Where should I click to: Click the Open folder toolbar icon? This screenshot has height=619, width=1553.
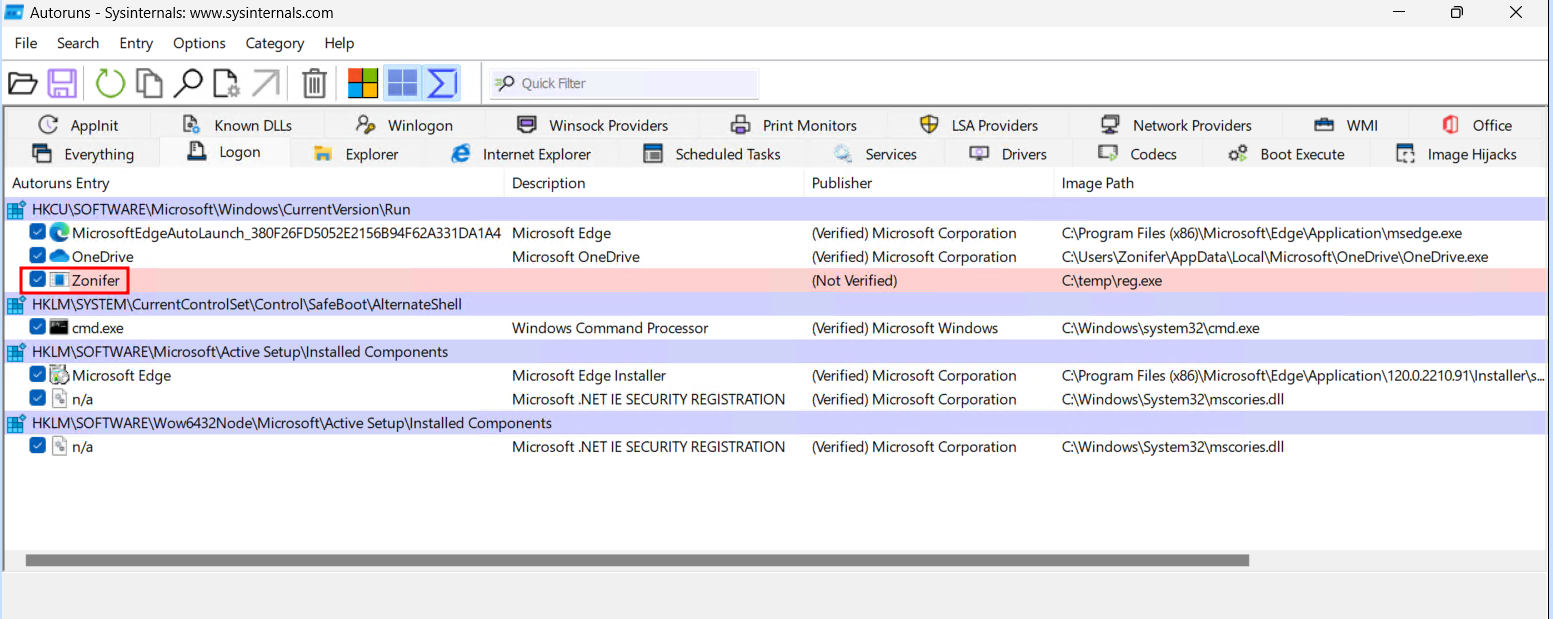22,83
